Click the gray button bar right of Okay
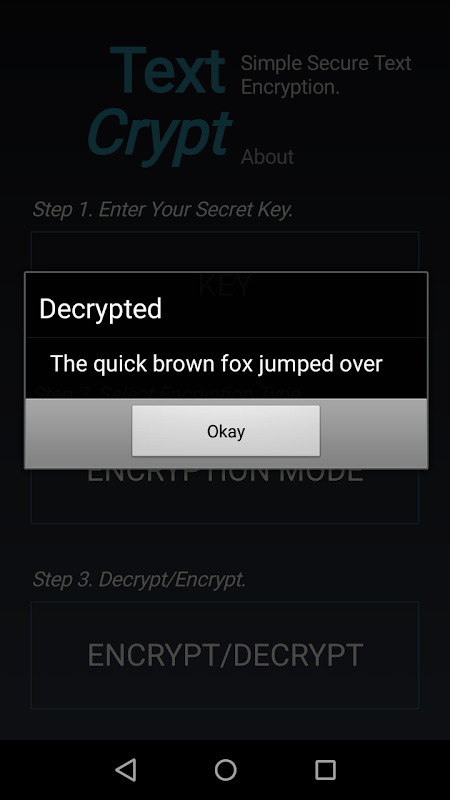This screenshot has width=450, height=800. [373, 433]
